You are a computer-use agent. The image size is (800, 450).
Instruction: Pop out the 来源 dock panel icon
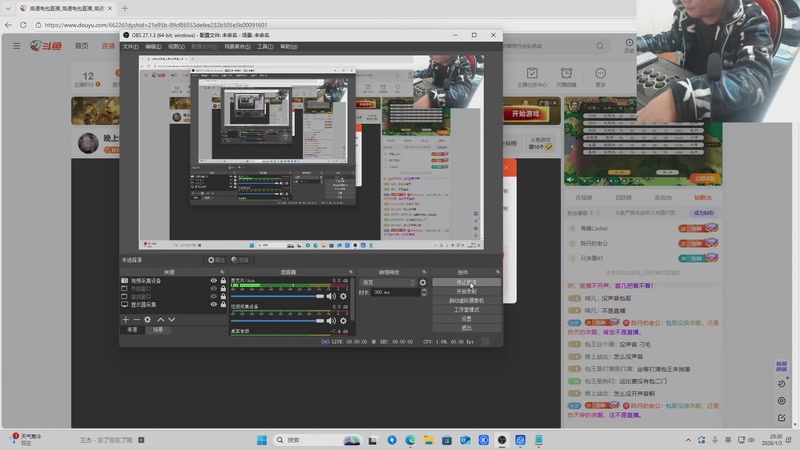coord(222,272)
